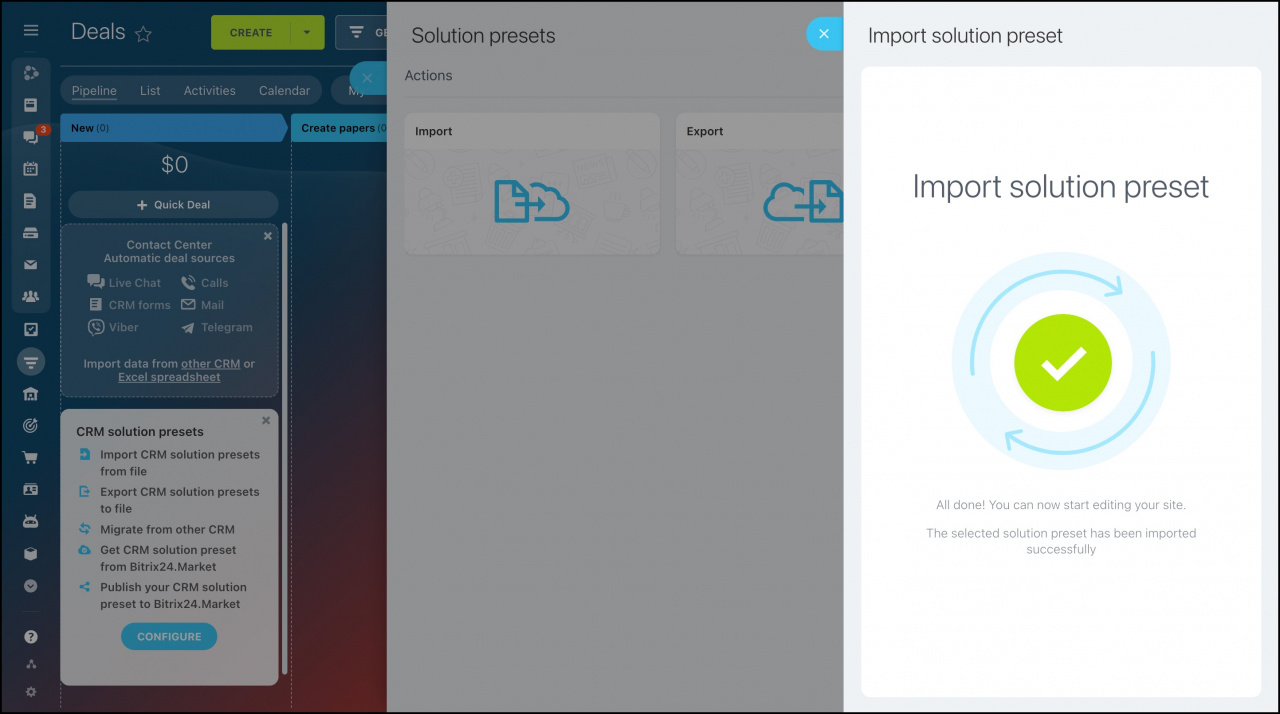
Task: Switch to the Activities tab
Action: click(210, 91)
